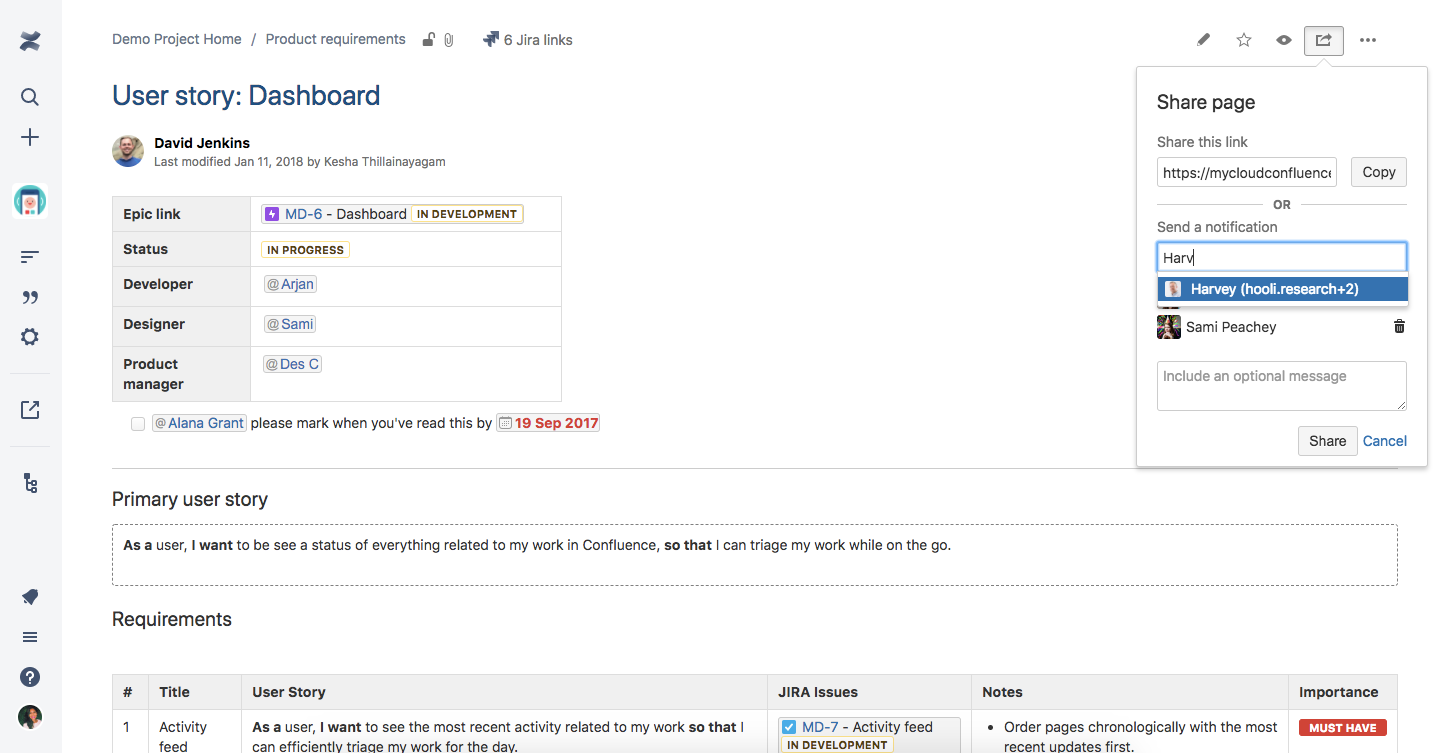The width and height of the screenshot is (1433, 753).
Task: Select Harvey from the autocomplete suggestions
Action: point(1282,289)
